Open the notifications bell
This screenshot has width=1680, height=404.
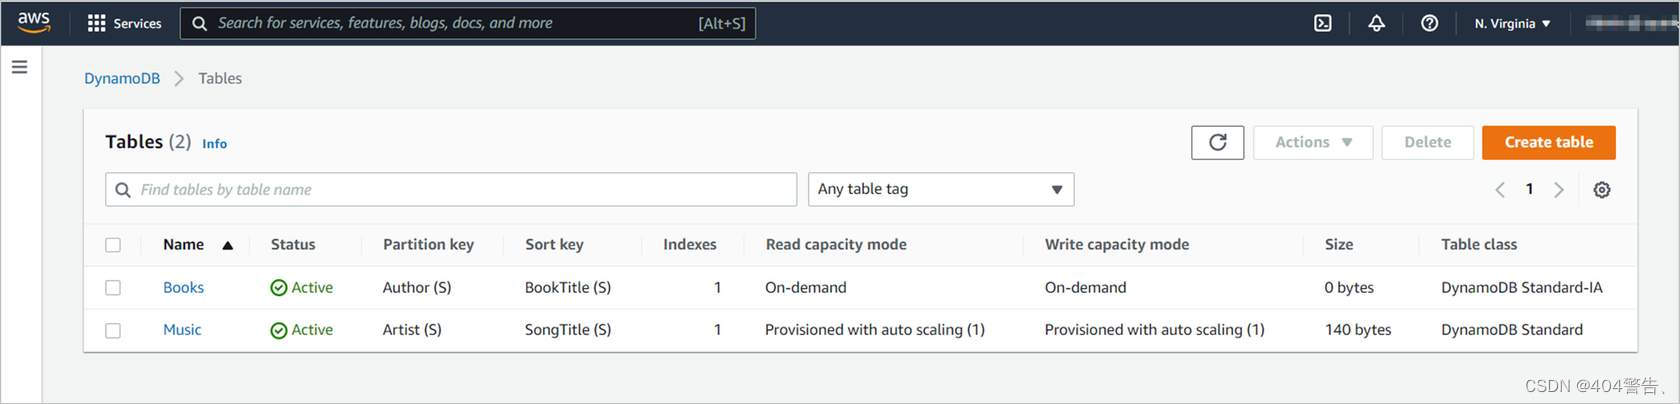coord(1376,23)
